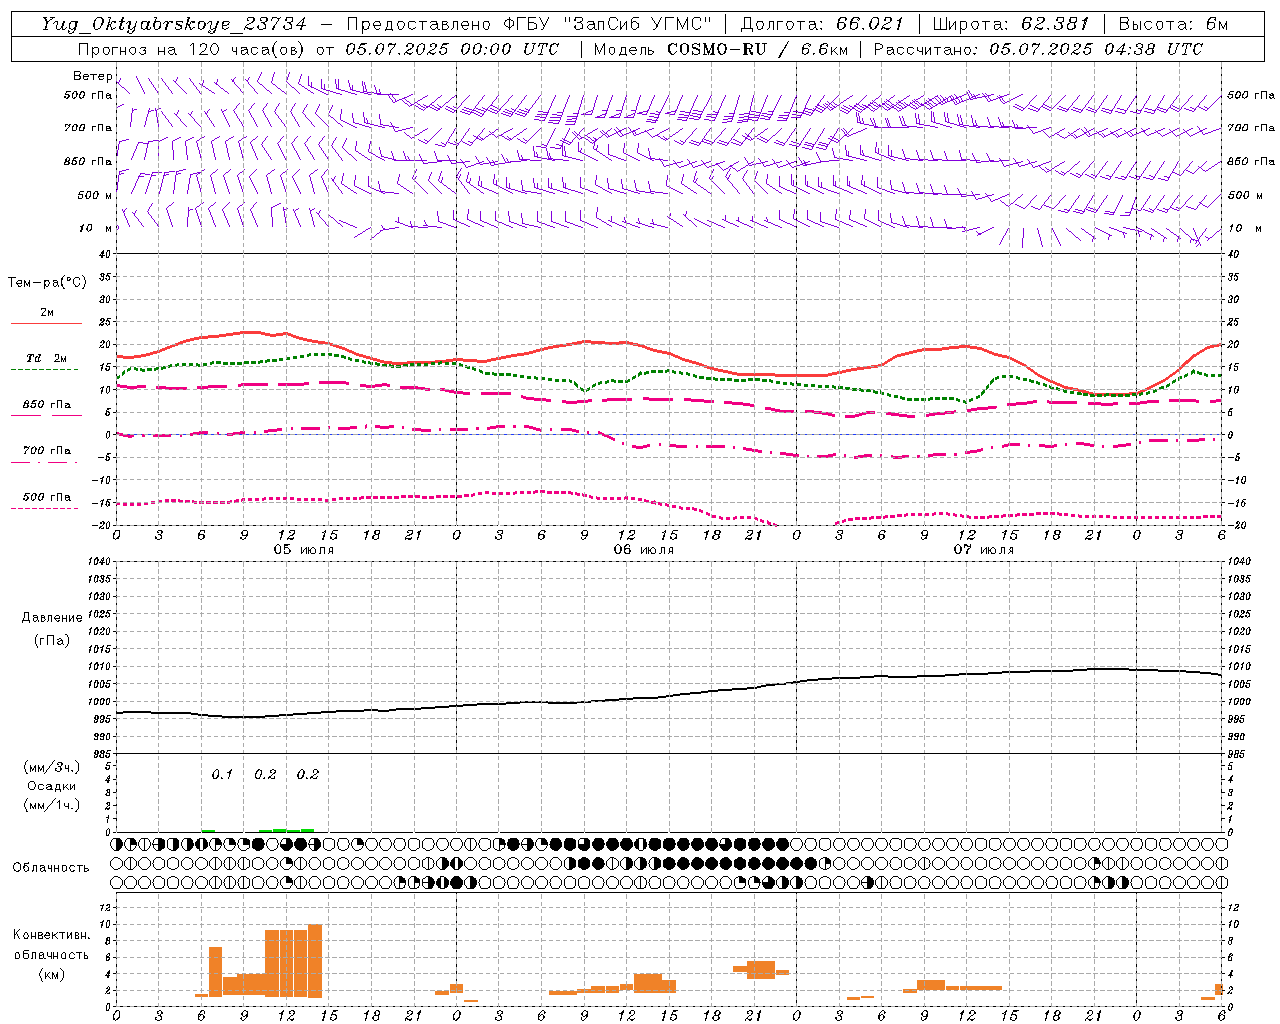Click the Облачность cloudiness label

(51, 867)
